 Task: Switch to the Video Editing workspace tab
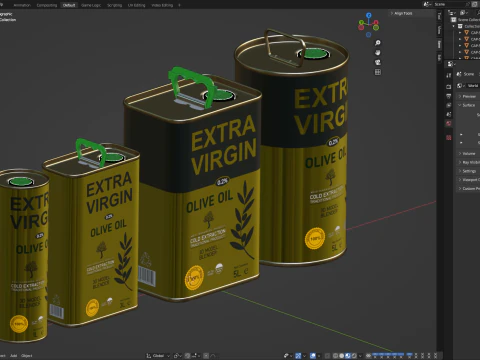[x=162, y=5]
